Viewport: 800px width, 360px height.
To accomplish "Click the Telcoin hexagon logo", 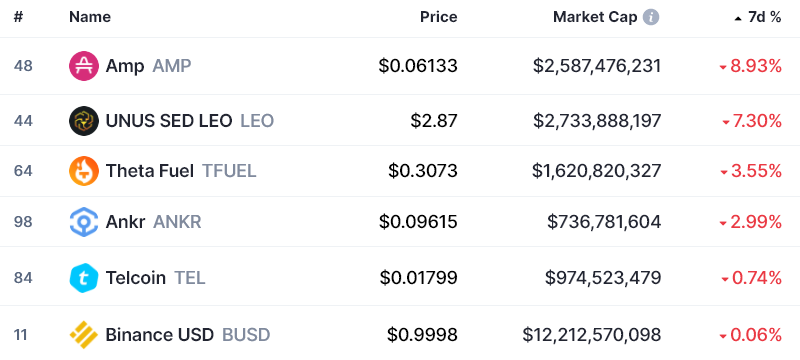I will click(84, 278).
